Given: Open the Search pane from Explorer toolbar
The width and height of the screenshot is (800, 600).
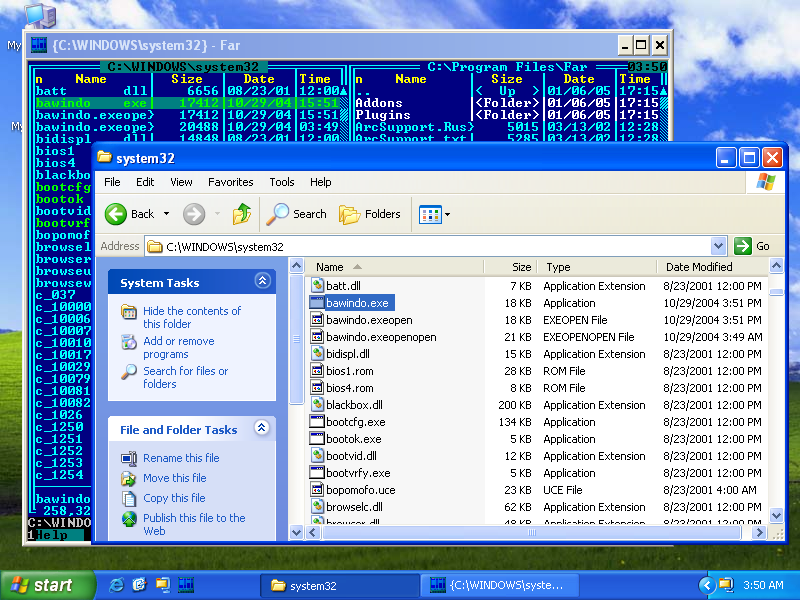Looking at the screenshot, I should (296, 214).
